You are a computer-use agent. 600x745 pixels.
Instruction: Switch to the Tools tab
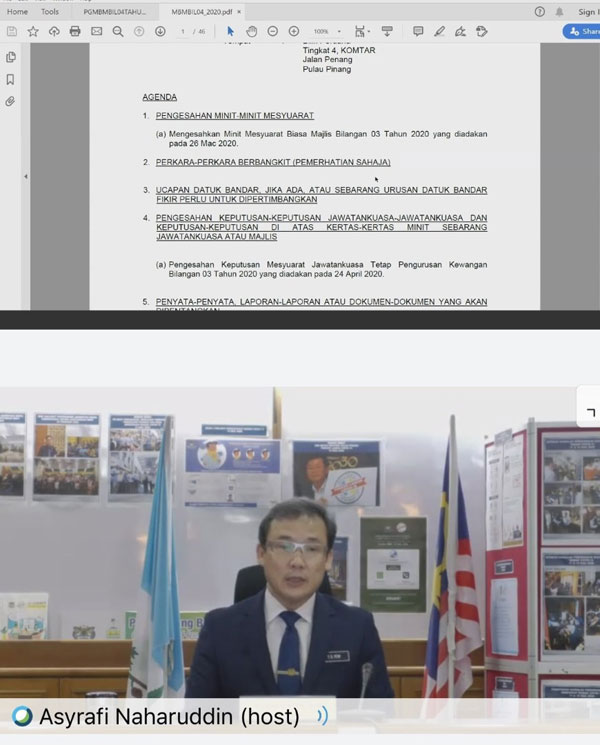50,11
